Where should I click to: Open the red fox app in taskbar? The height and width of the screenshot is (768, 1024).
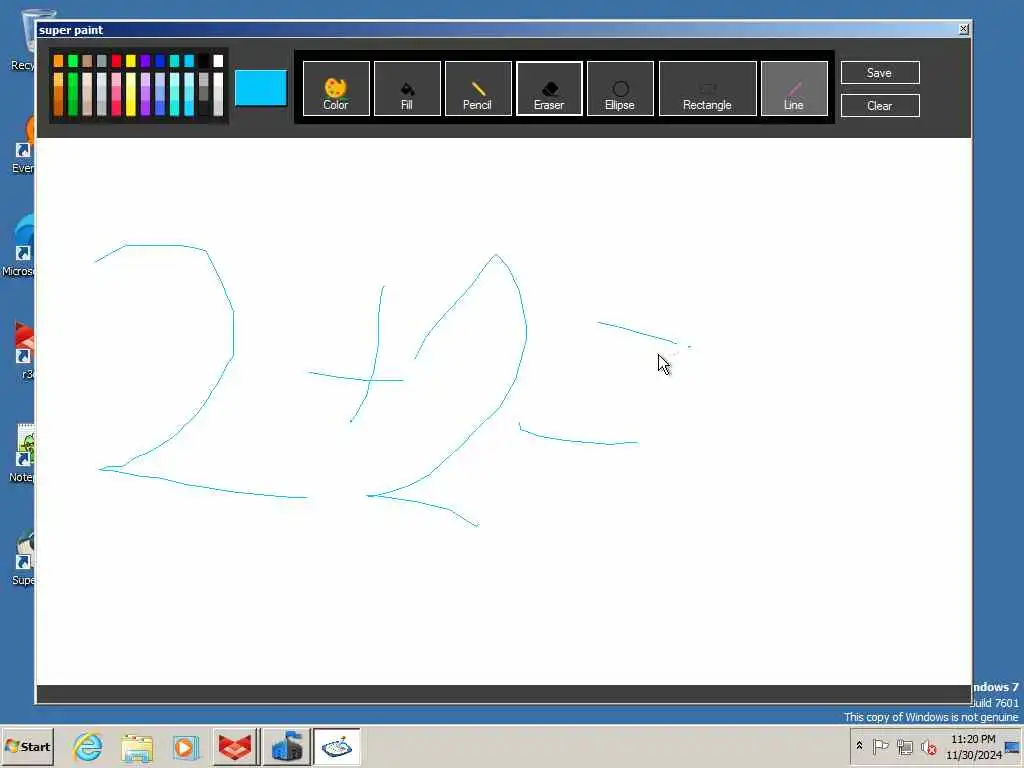pyautogui.click(x=236, y=746)
